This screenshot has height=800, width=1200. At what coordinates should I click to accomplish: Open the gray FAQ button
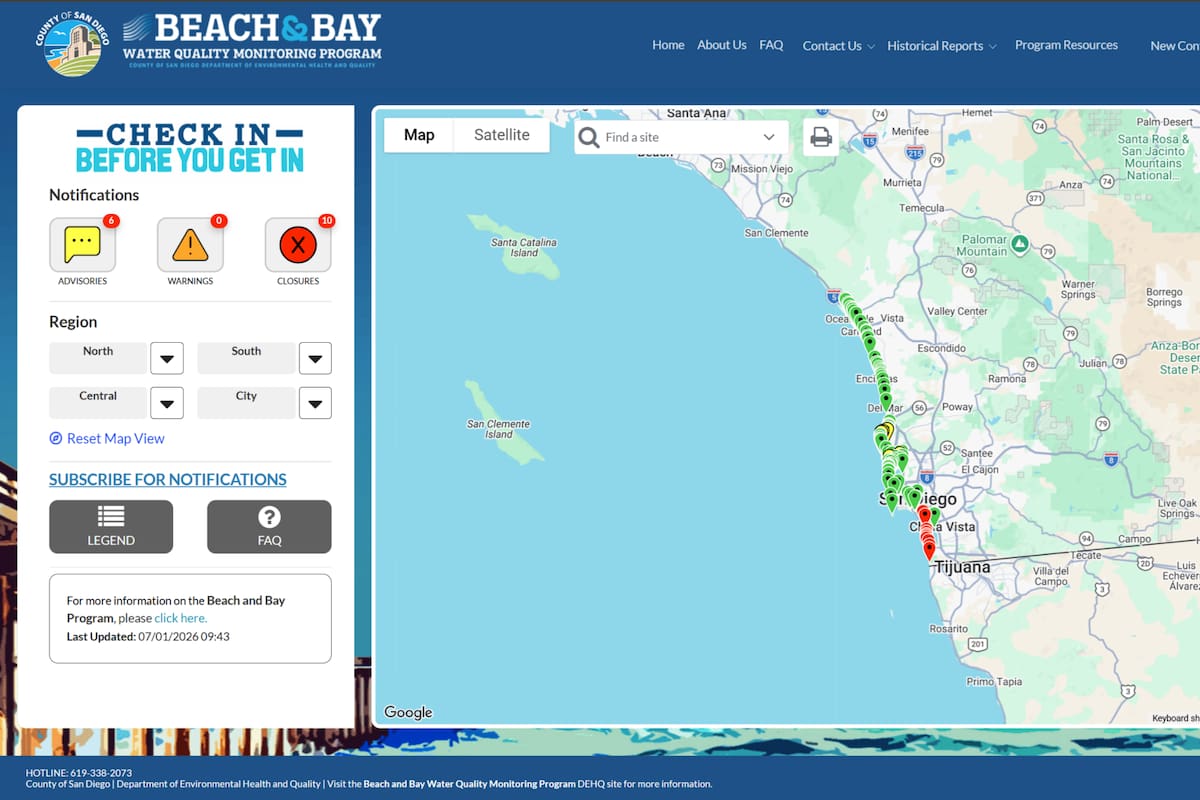coord(269,527)
